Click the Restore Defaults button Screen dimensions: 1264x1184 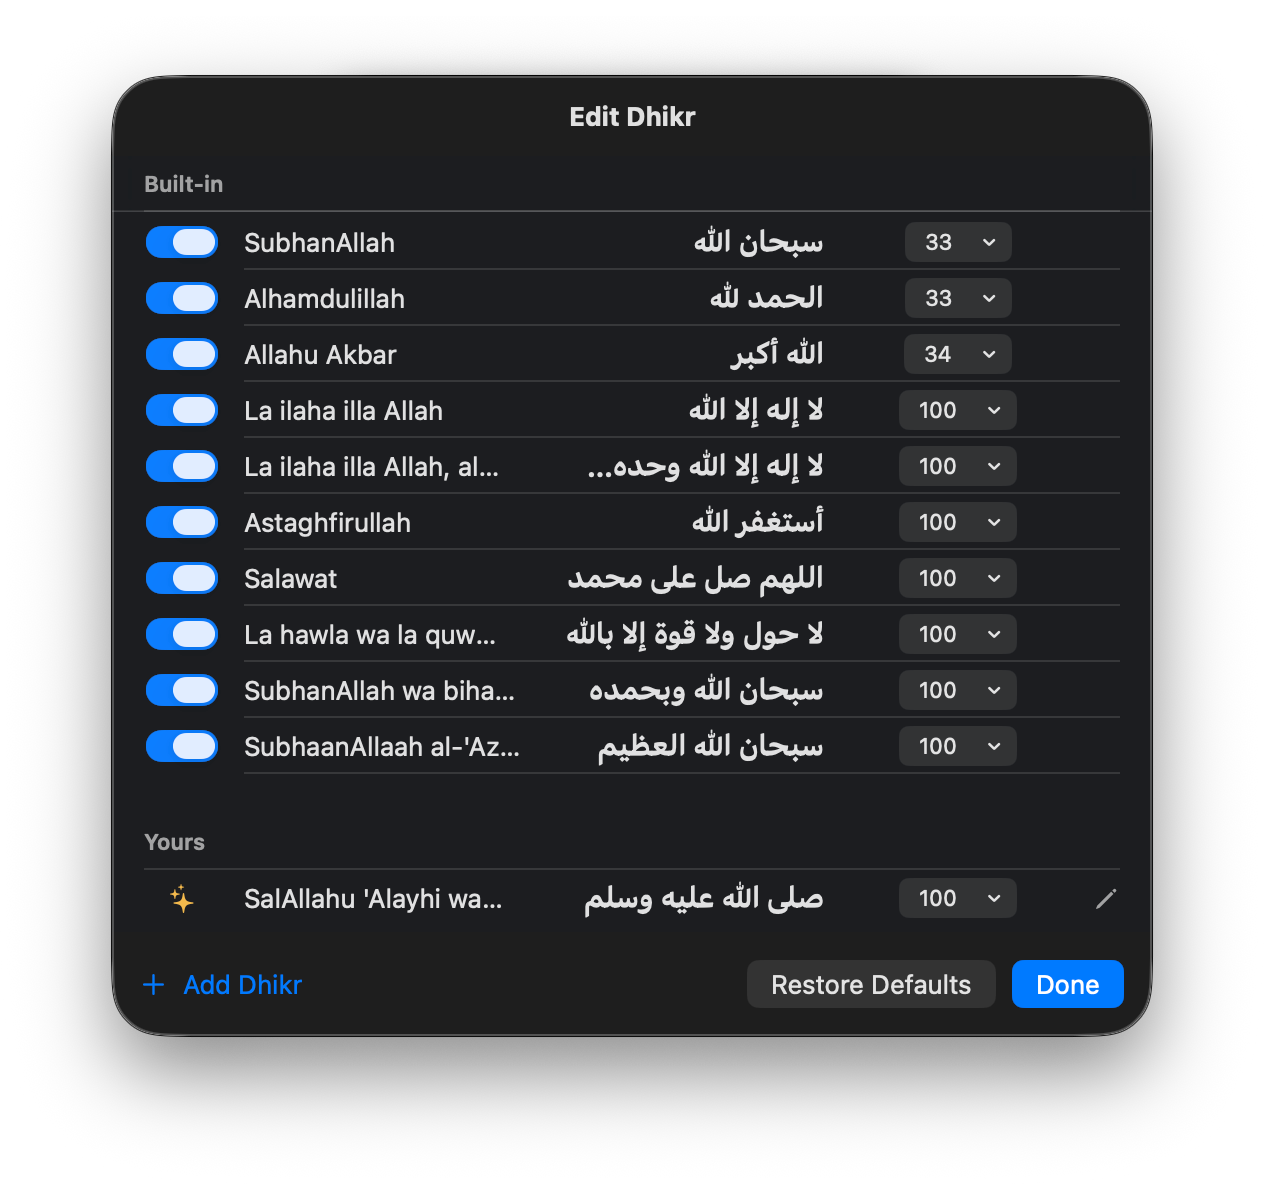coord(871,985)
